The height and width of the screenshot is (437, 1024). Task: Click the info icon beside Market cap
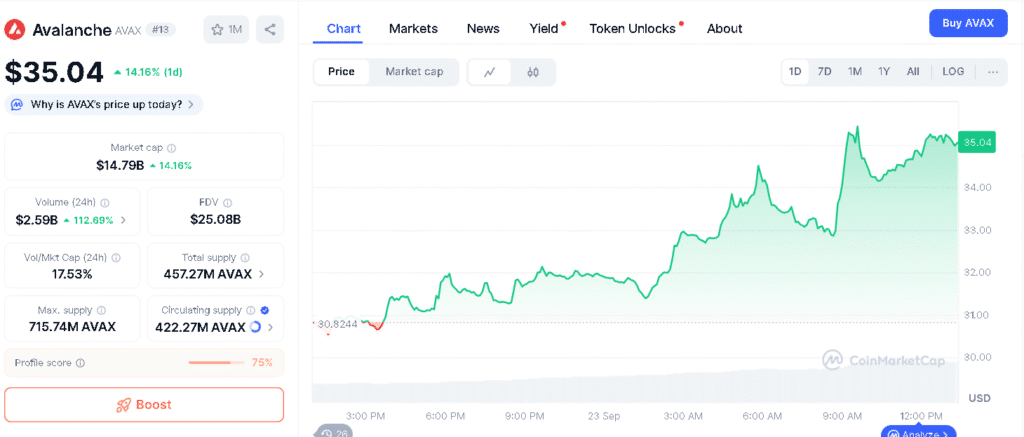[x=172, y=148]
